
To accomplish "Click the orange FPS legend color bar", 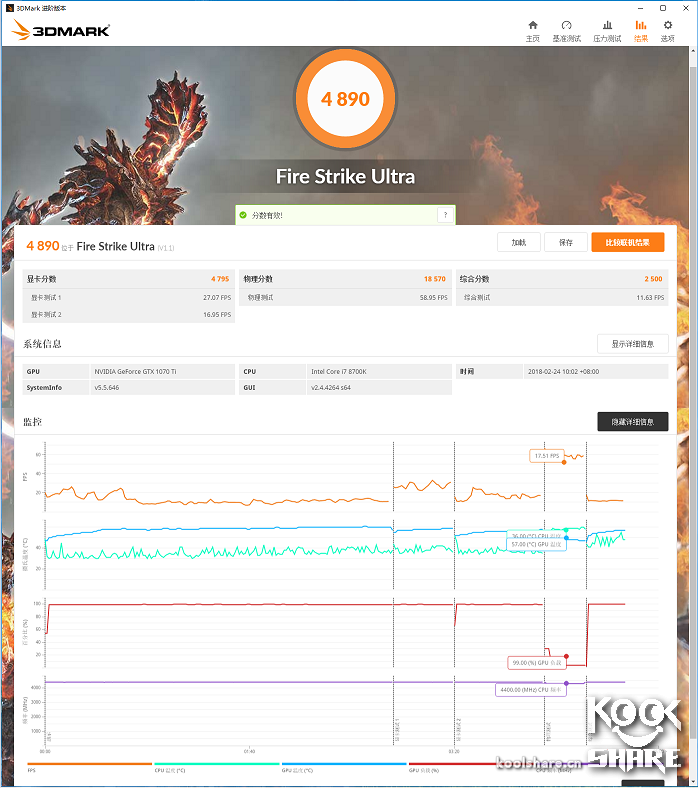I will pos(89,764).
